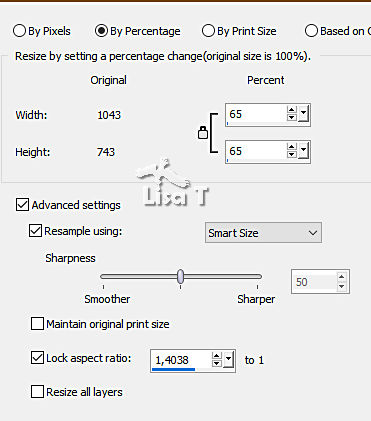The width and height of the screenshot is (371, 421).
Task: Decrease Sharpness value with down spinner
Action: click(341, 286)
